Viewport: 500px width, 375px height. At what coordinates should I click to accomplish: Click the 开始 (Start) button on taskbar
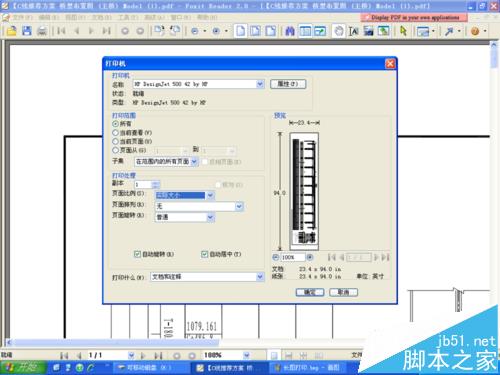point(23,368)
